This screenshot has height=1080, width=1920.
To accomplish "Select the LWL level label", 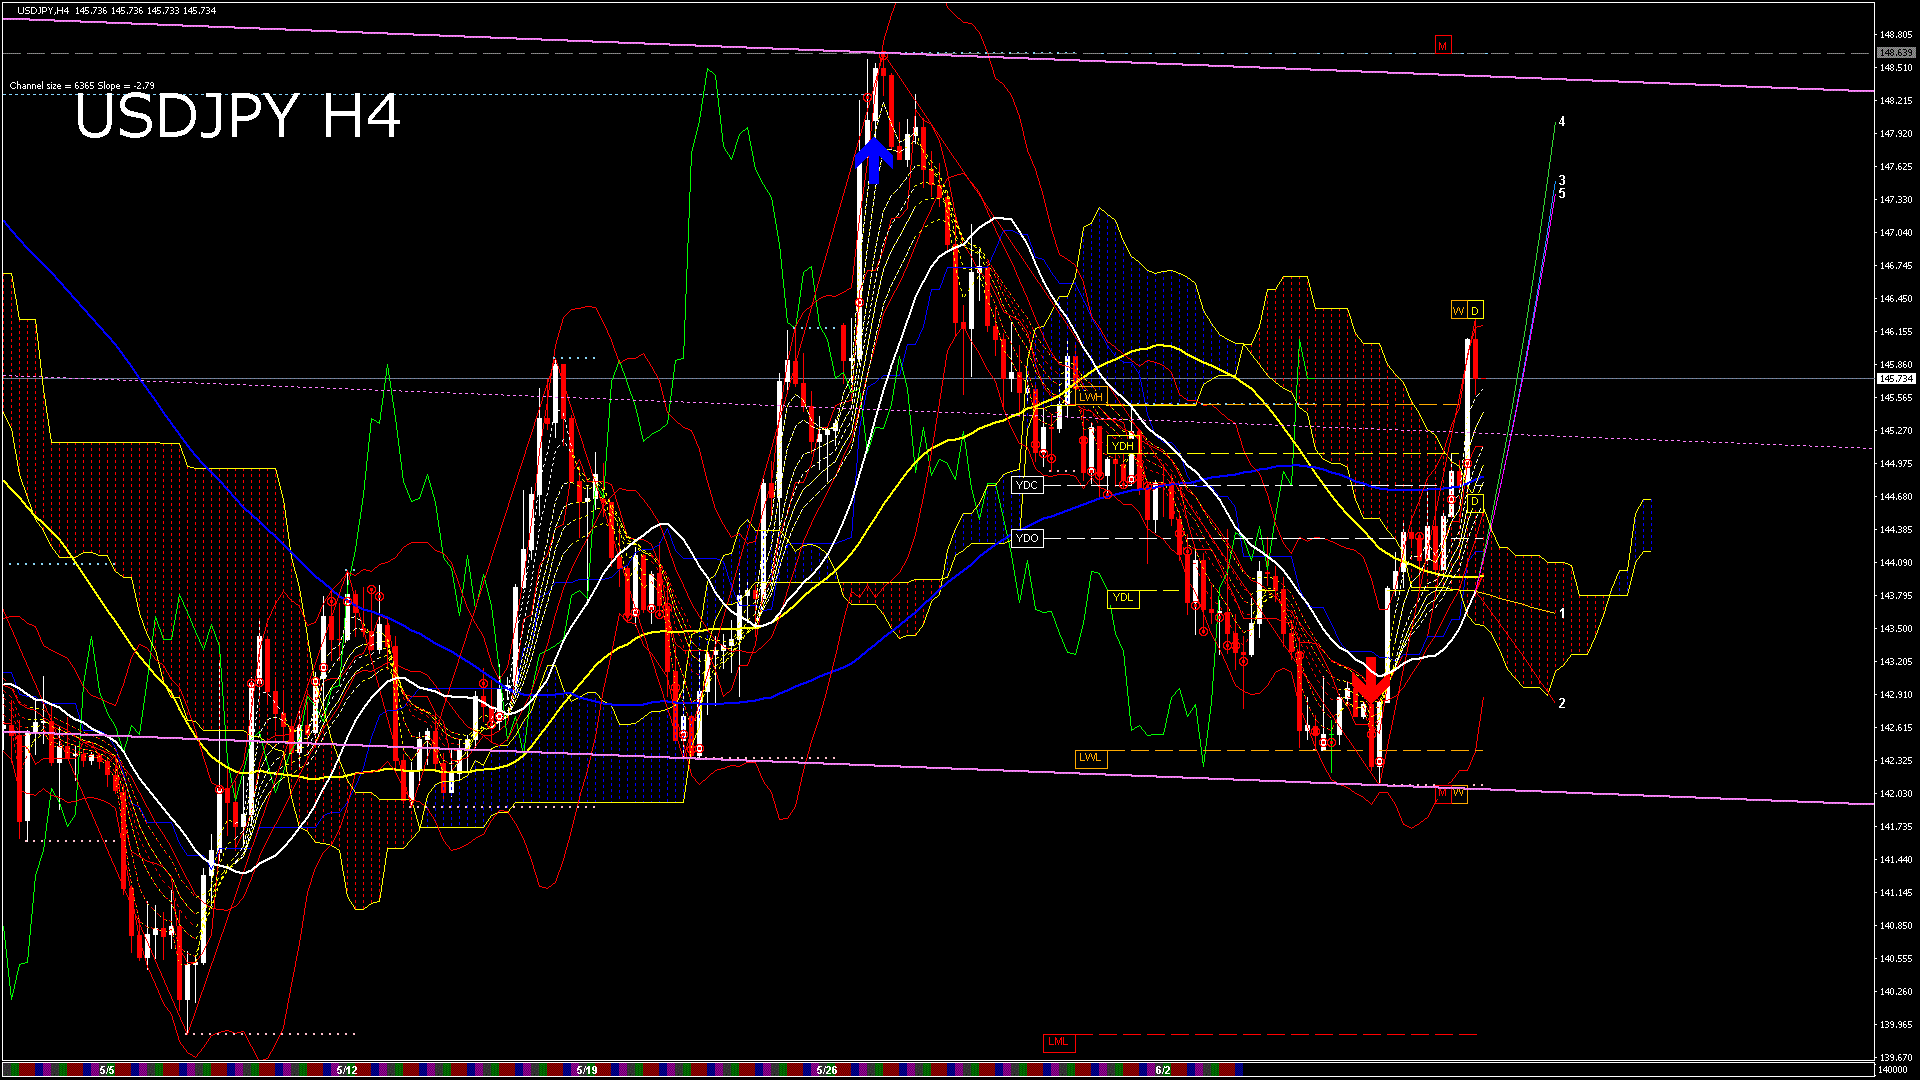I will point(1091,758).
